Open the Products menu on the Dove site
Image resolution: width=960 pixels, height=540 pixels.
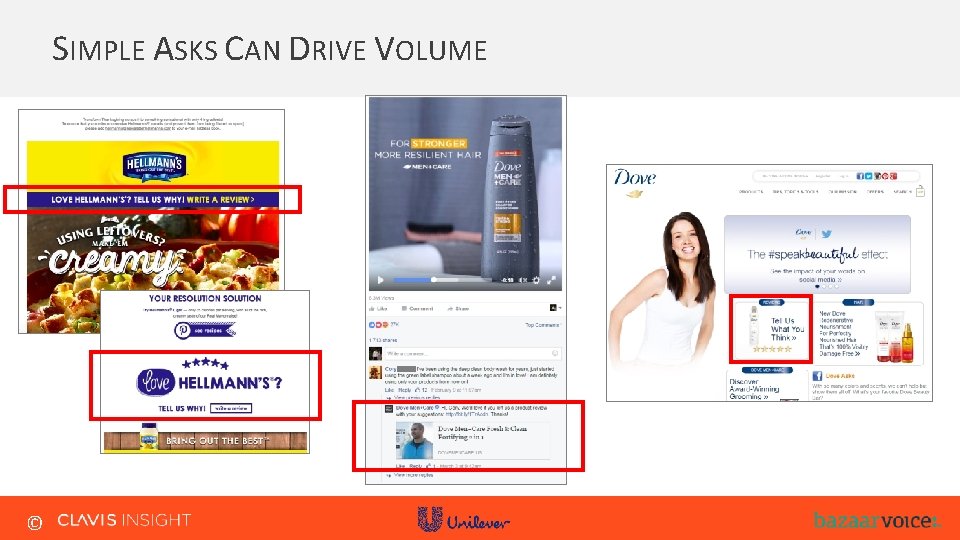click(751, 192)
